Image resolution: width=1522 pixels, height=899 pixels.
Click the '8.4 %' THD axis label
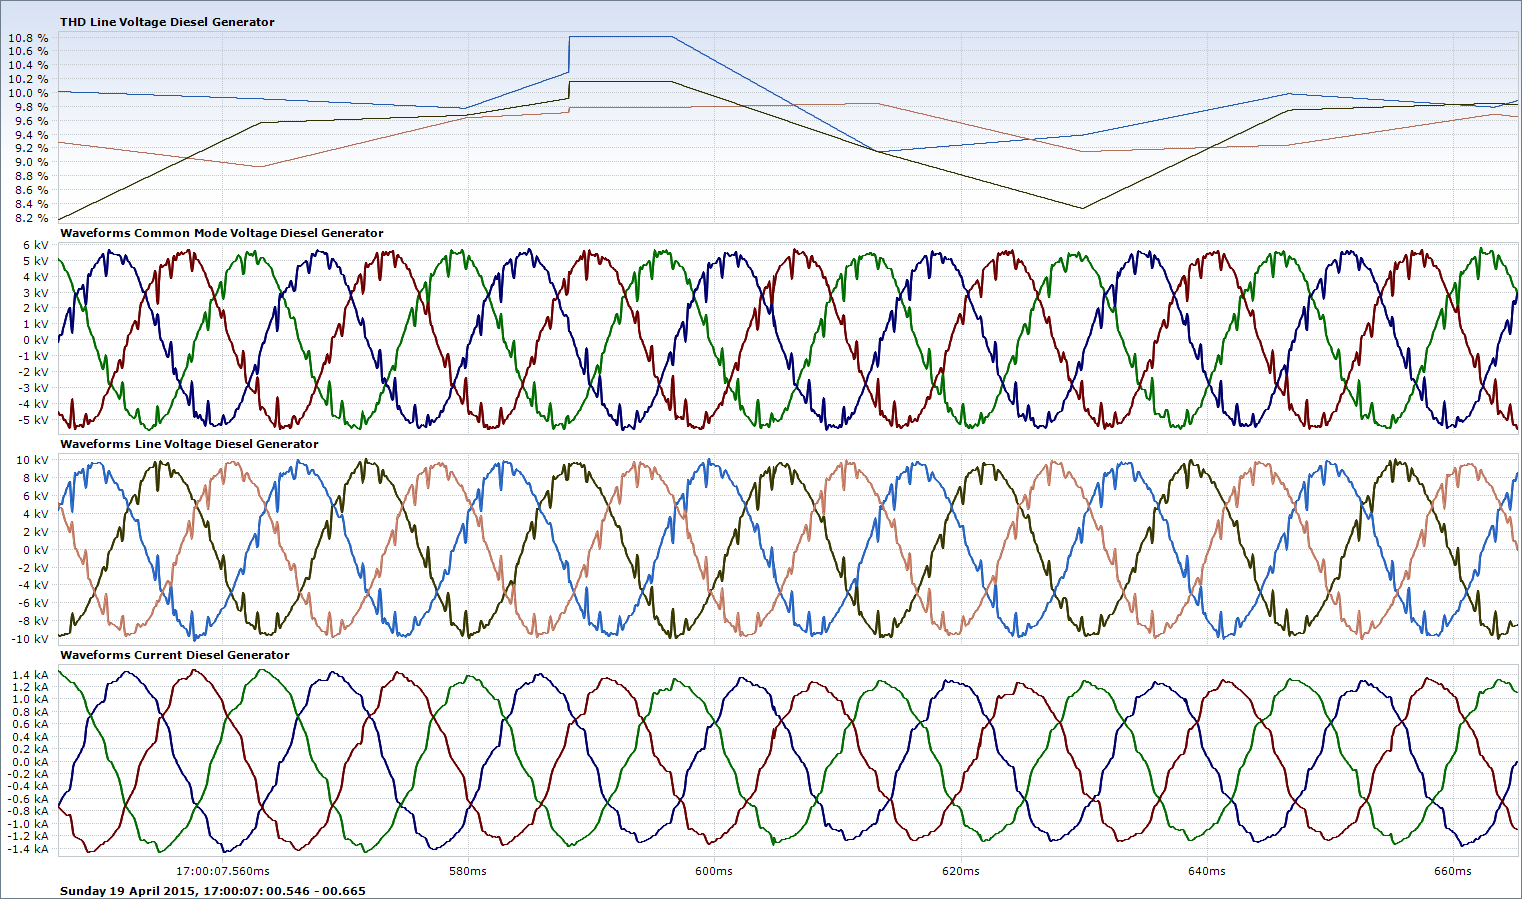pos(31,204)
